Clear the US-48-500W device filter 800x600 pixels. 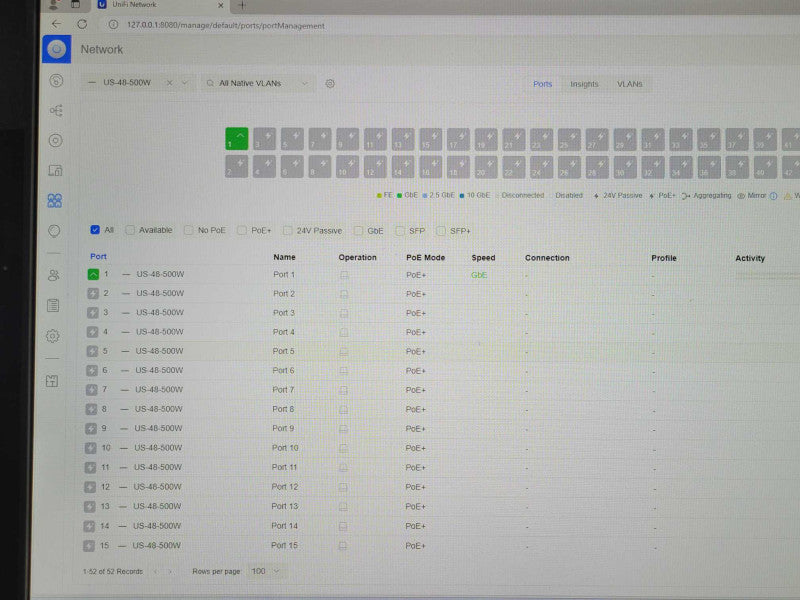[x=169, y=83]
